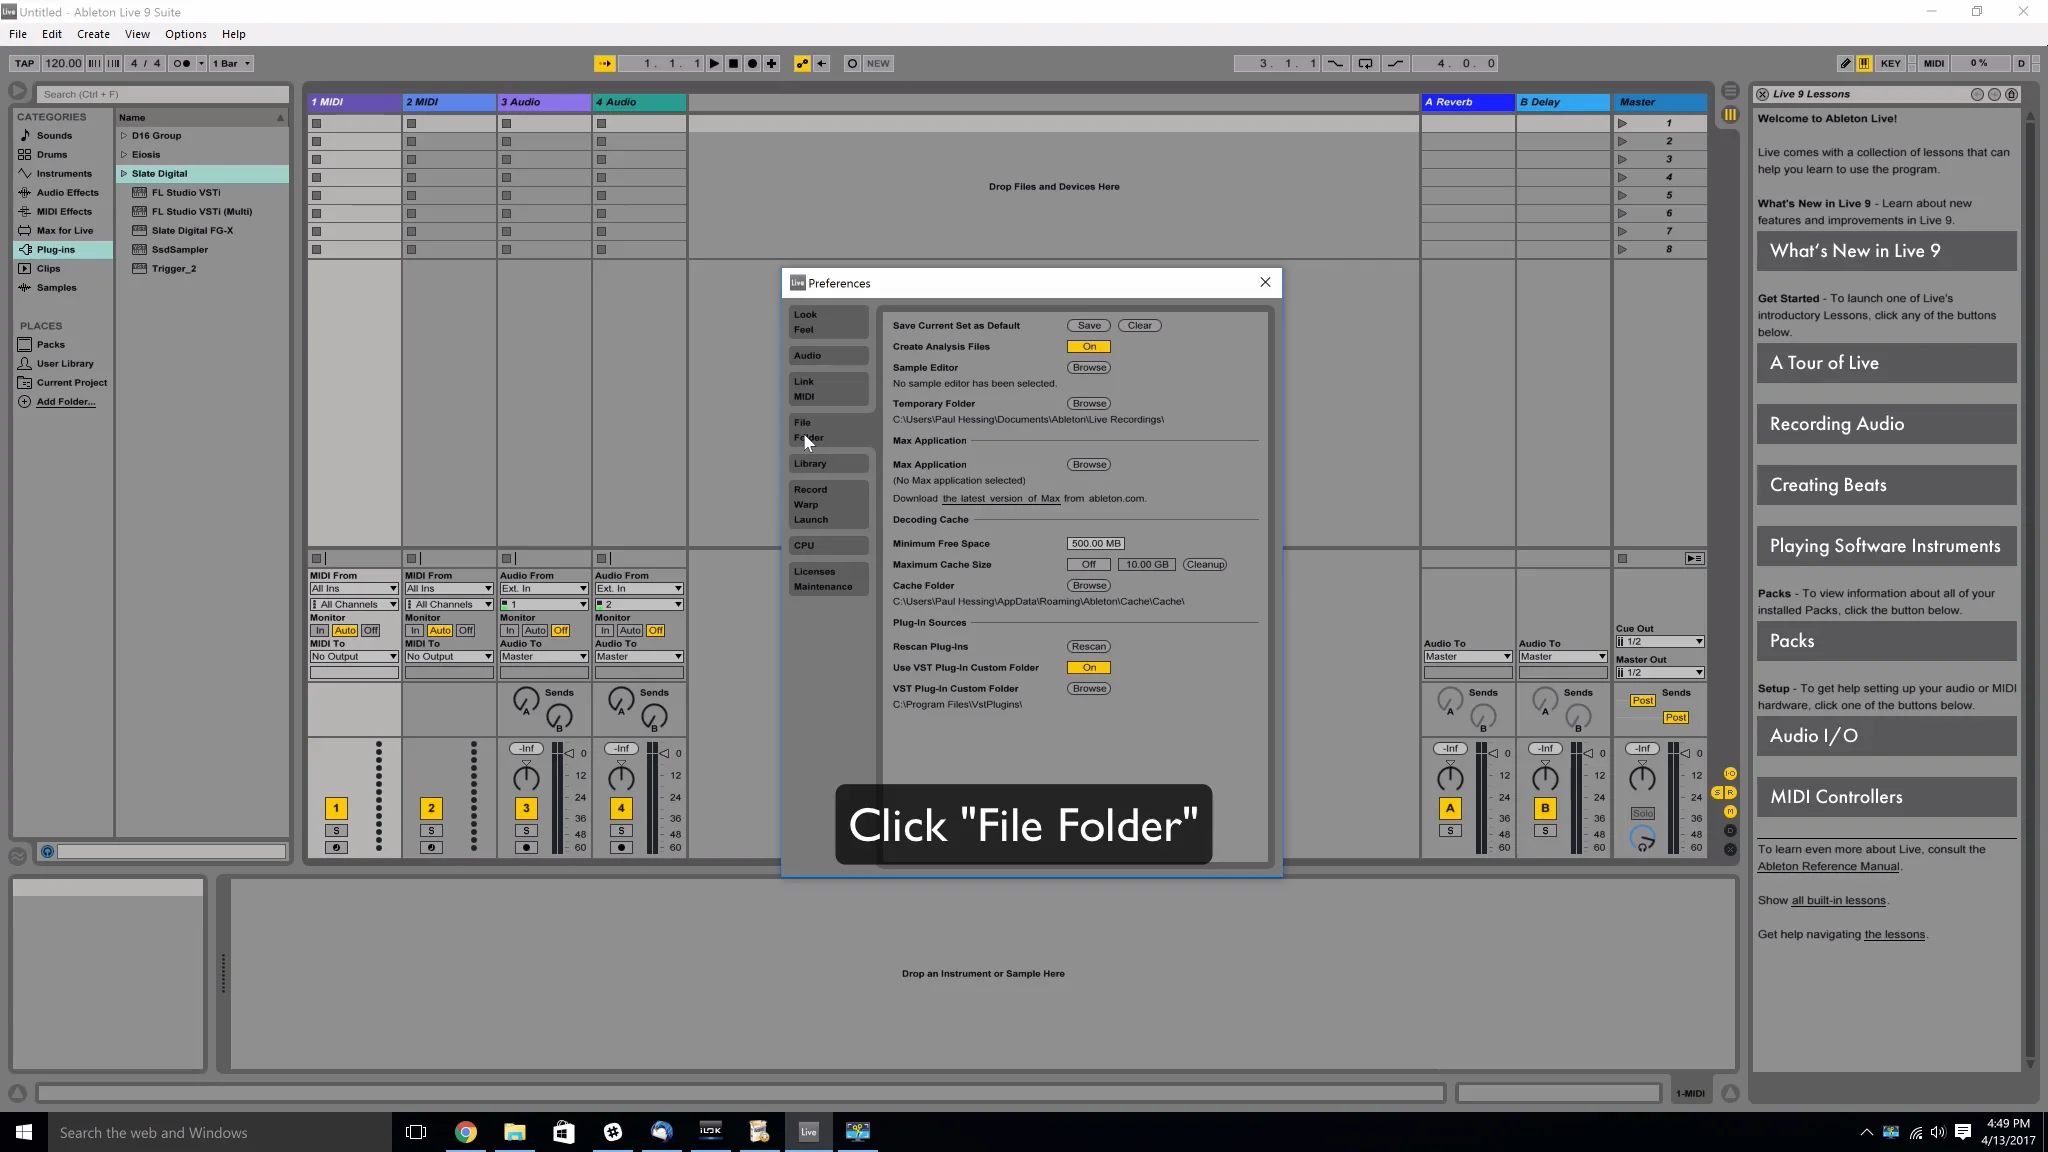Click the Session Record circle button
This screenshot has width=2048, height=1152.
click(852, 63)
